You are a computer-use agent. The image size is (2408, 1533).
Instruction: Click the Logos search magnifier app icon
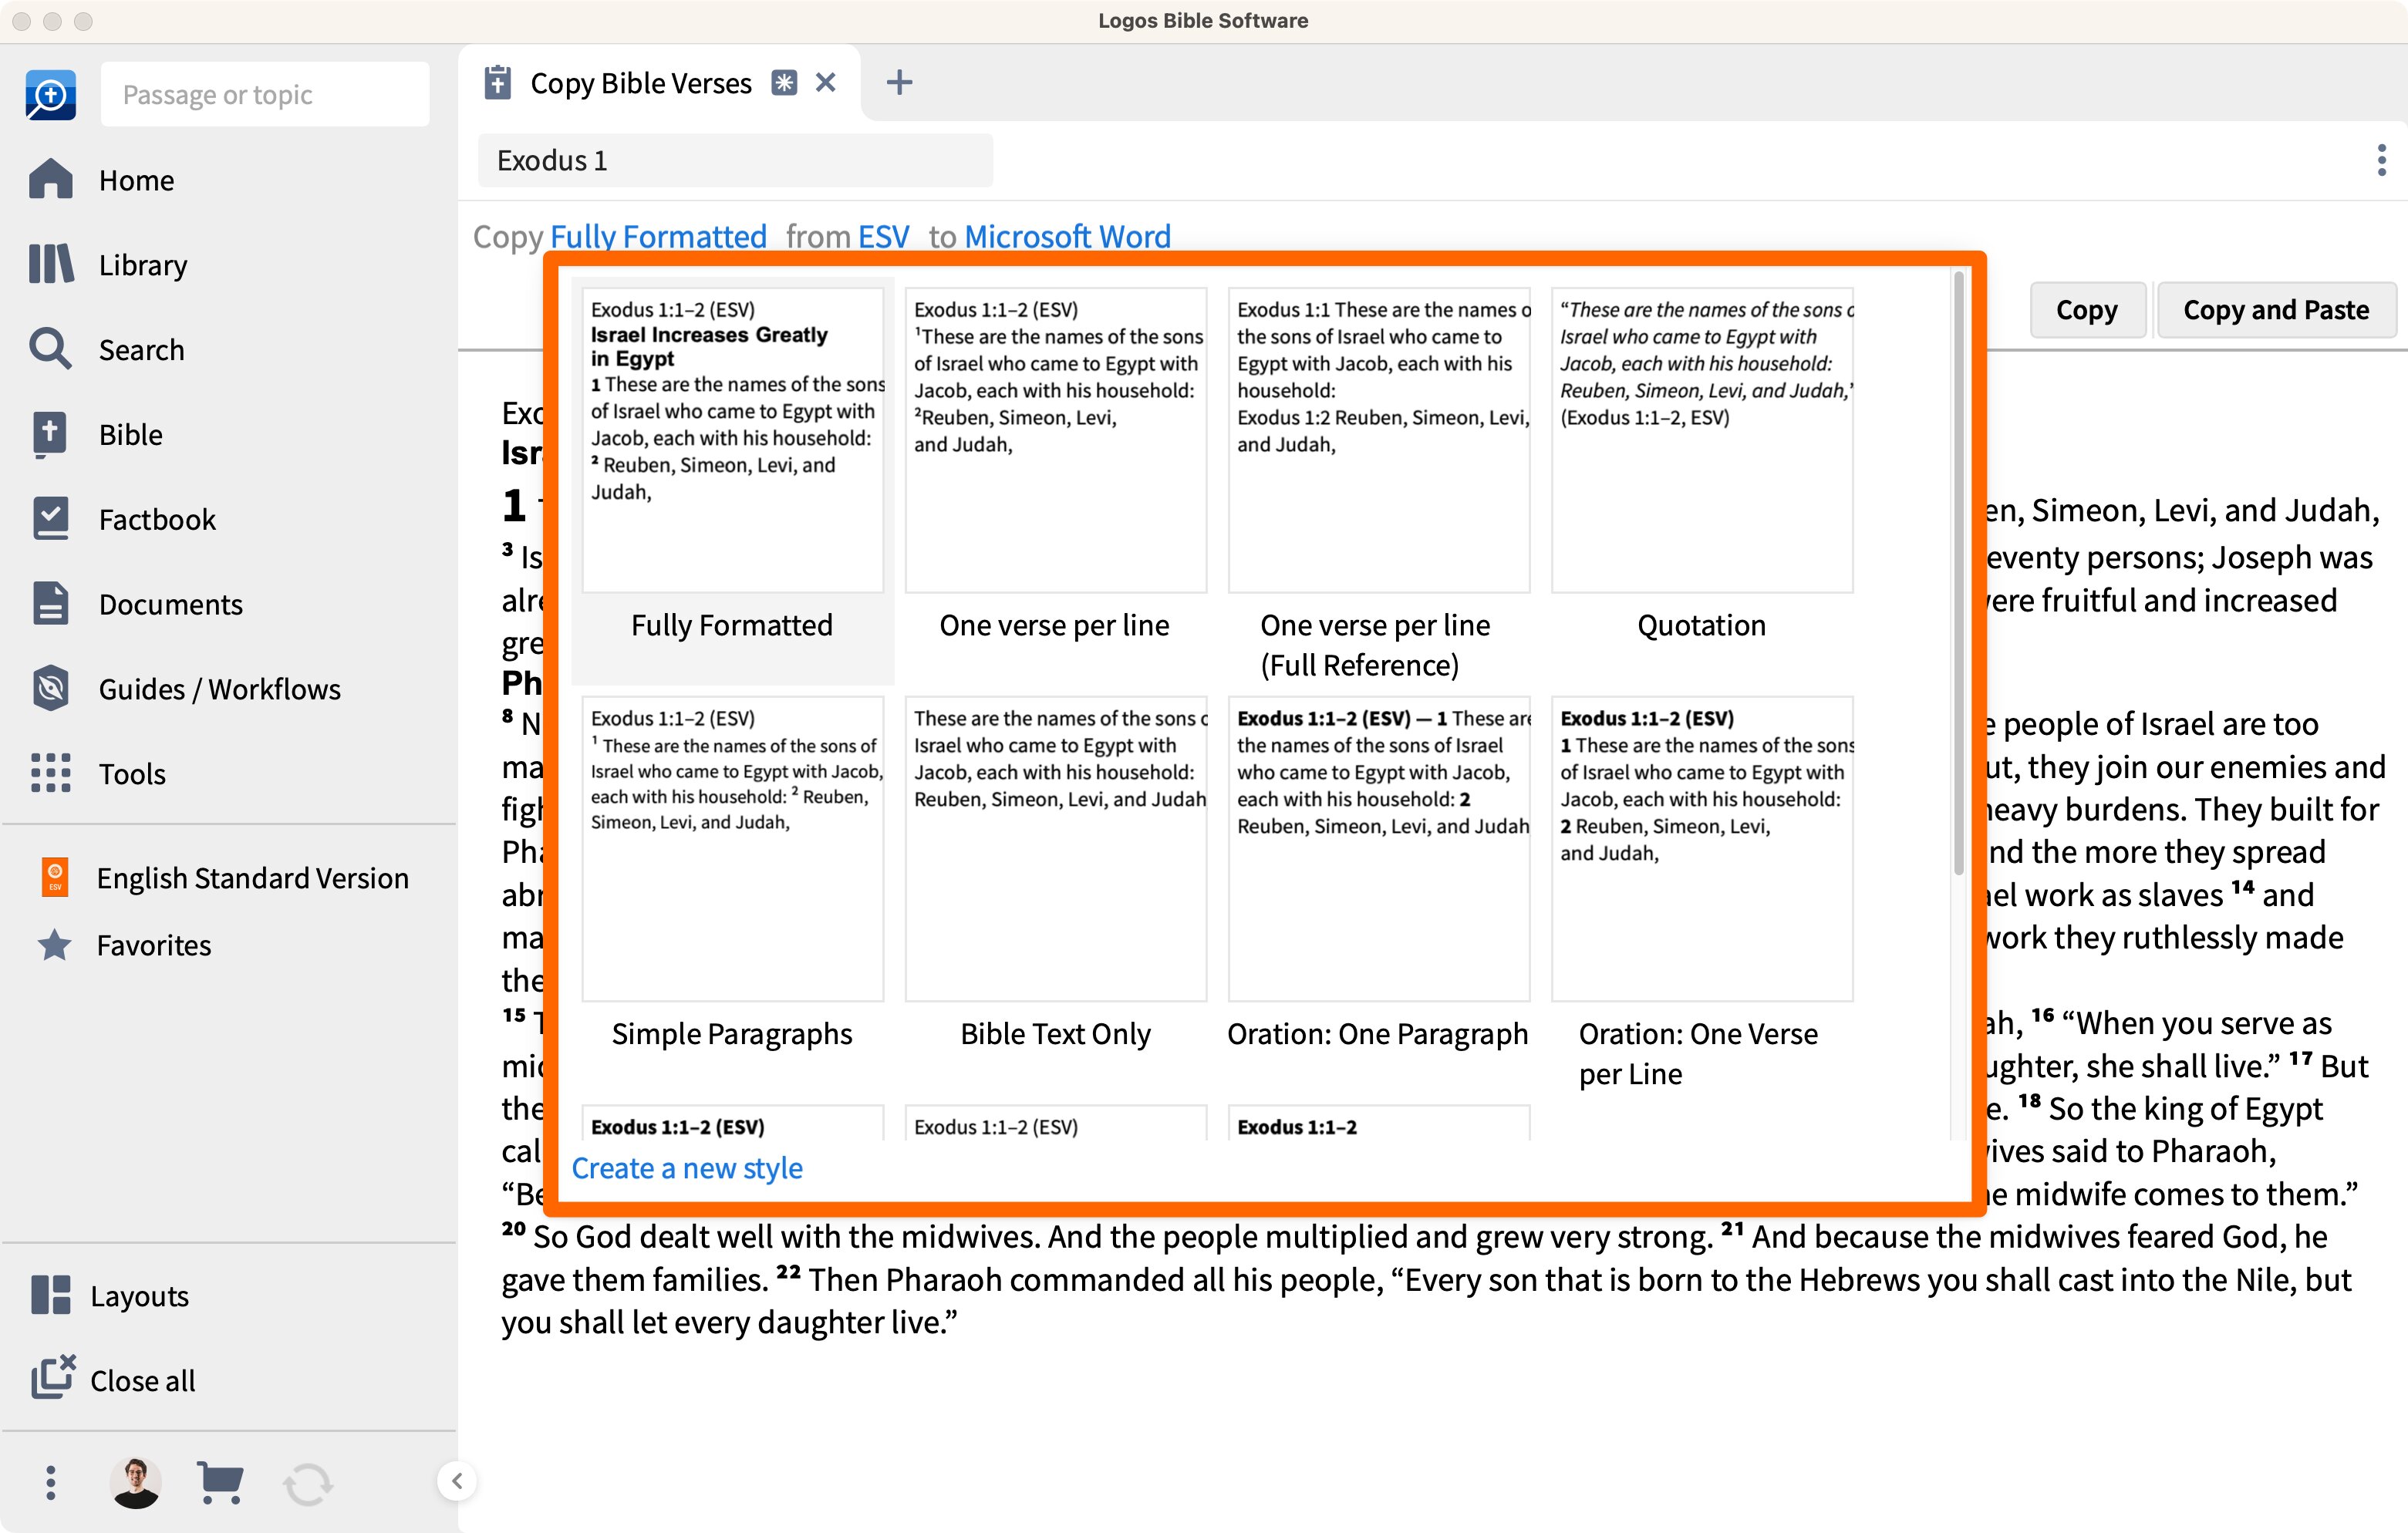50,94
